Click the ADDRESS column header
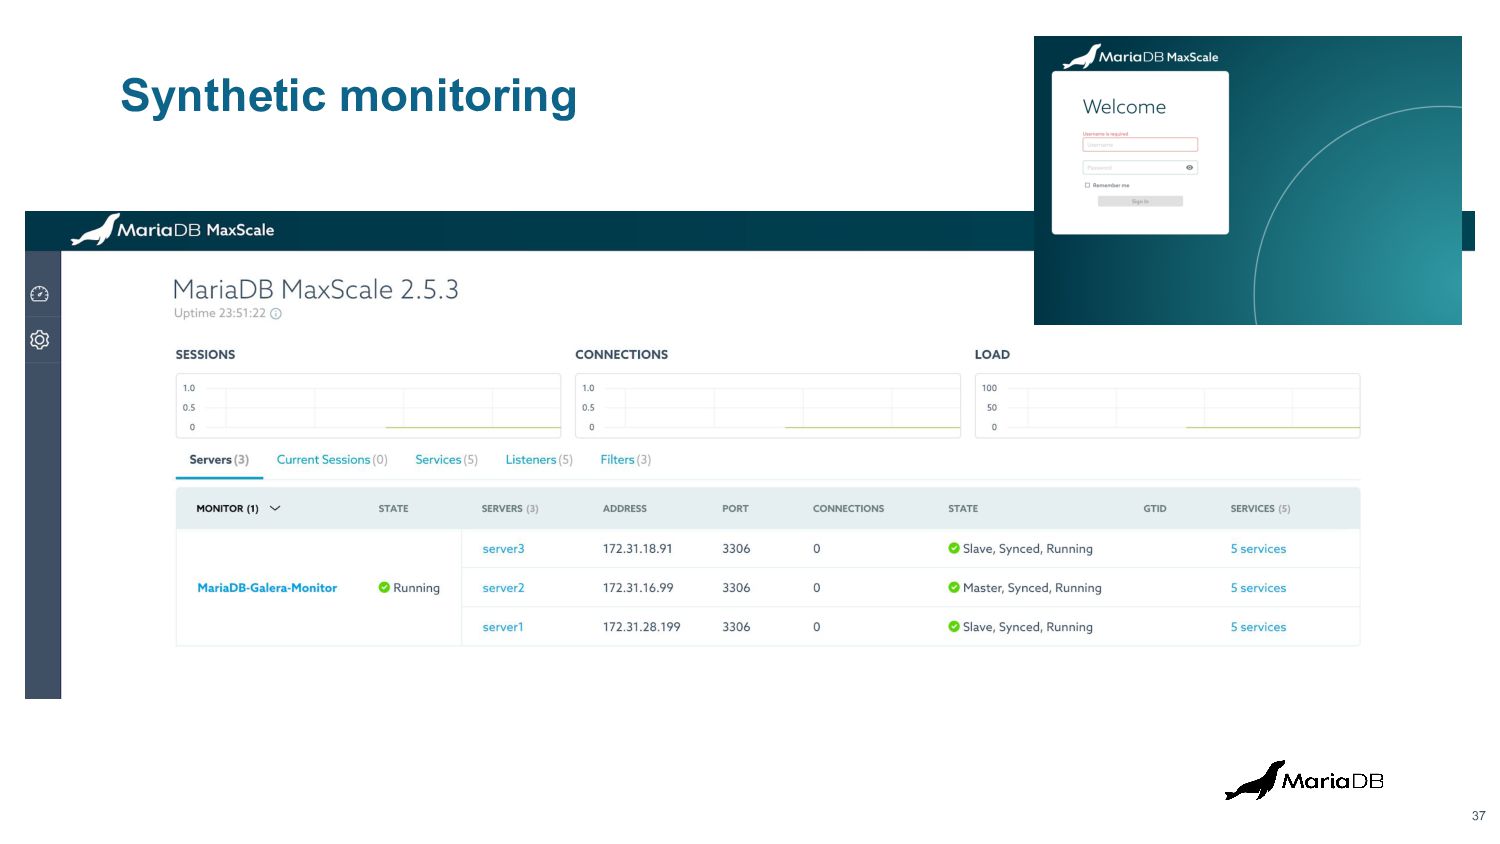1500x844 pixels. click(x=625, y=508)
